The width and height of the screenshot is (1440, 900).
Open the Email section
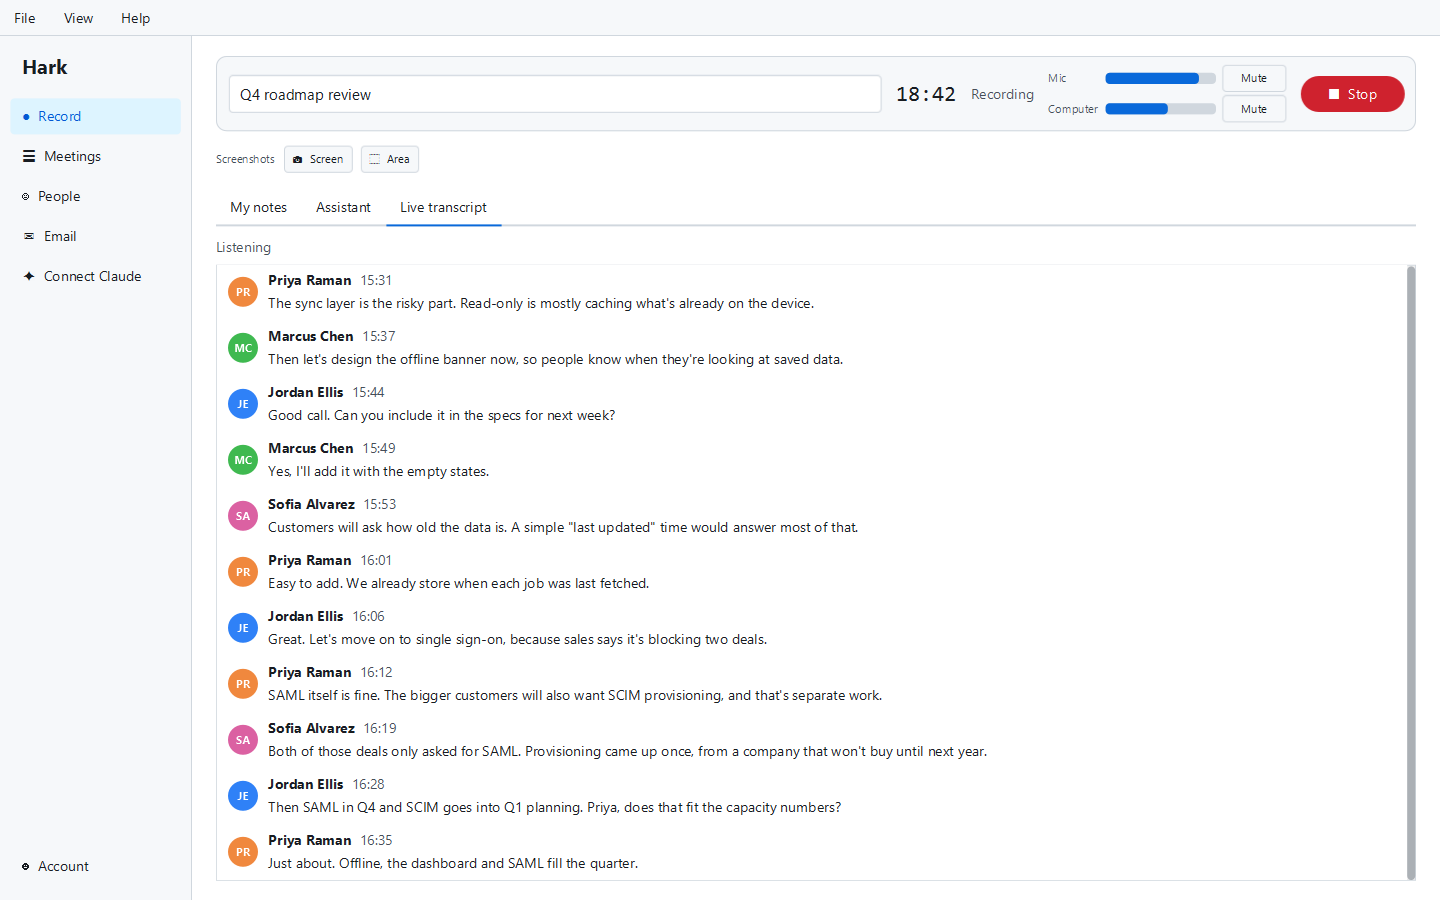[x=96, y=236]
